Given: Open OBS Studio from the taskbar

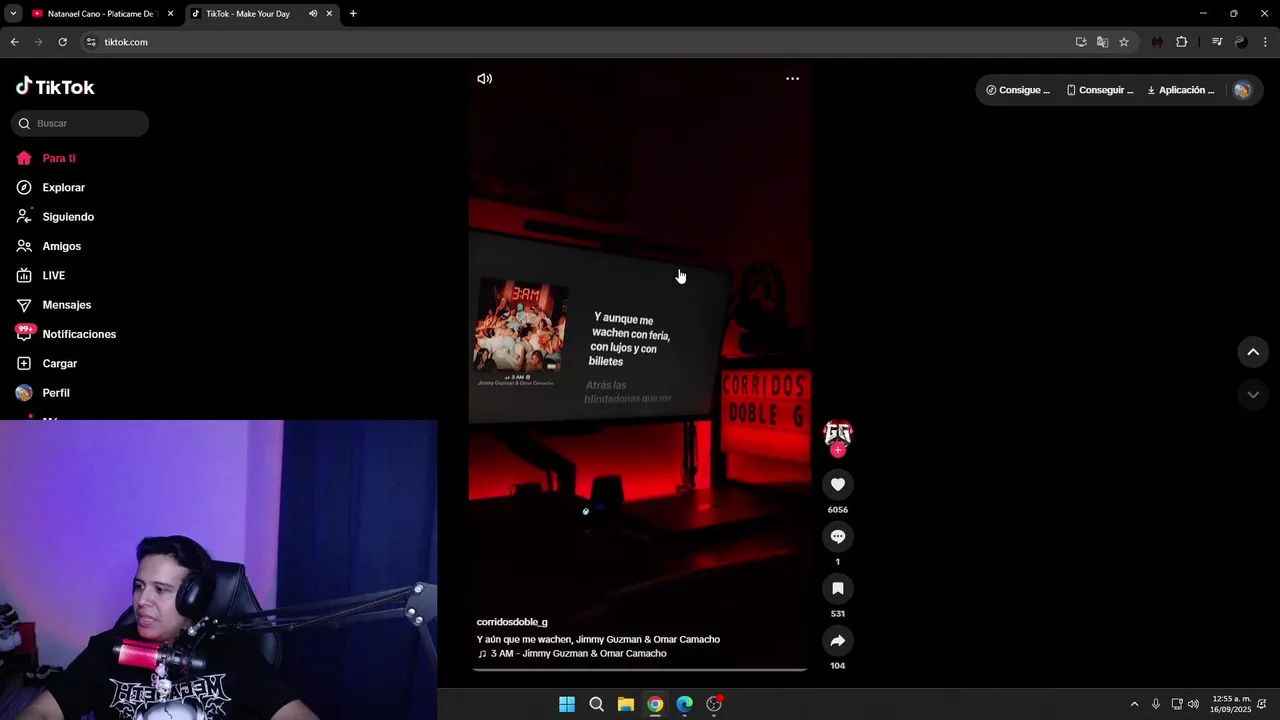Looking at the screenshot, I should [x=714, y=704].
